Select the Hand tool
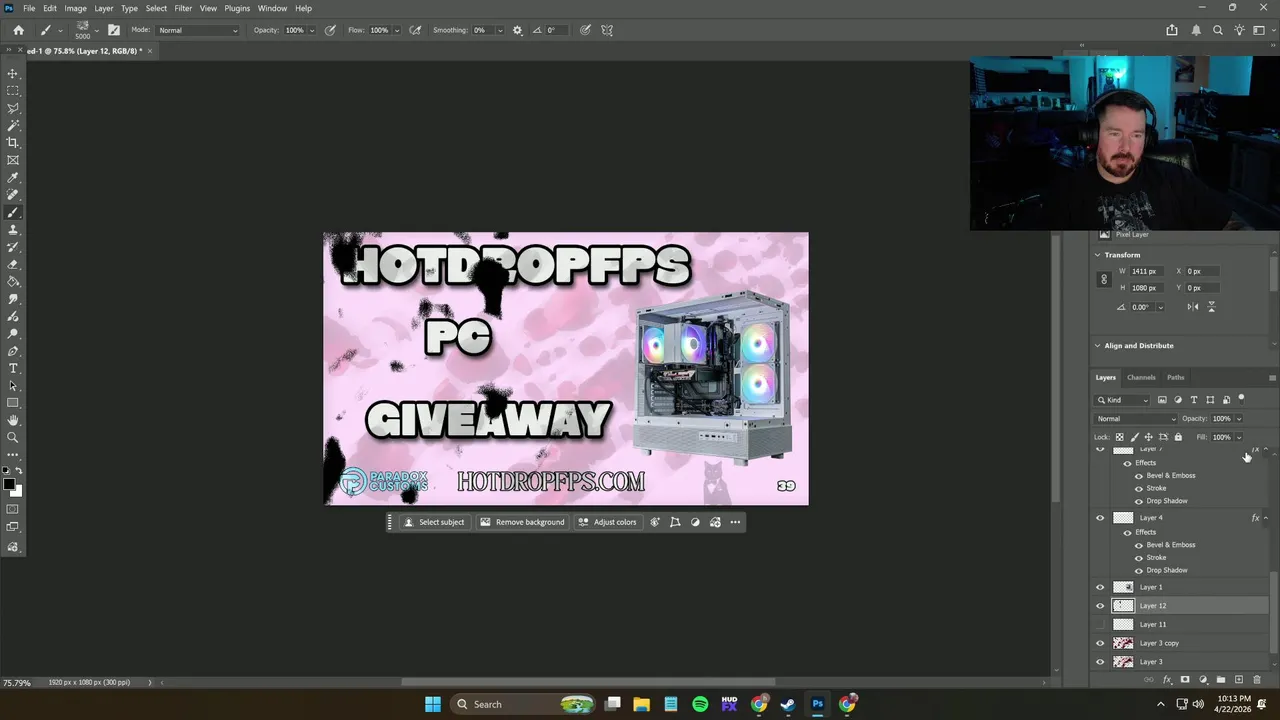The height and width of the screenshot is (720, 1280). (13, 421)
